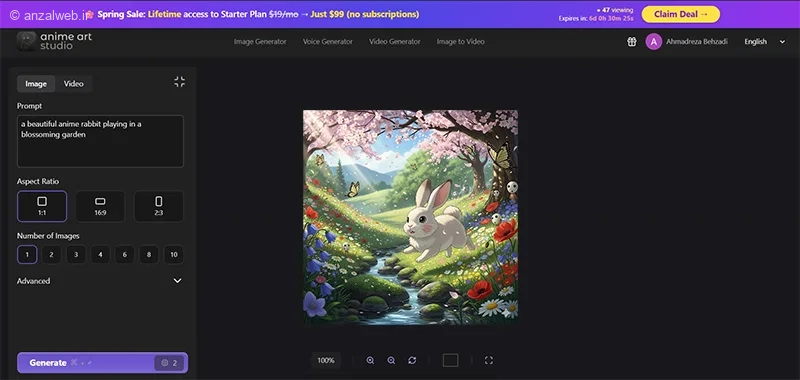Expand the Advanced settings section
Screen dimensions: 800x380
point(100,281)
